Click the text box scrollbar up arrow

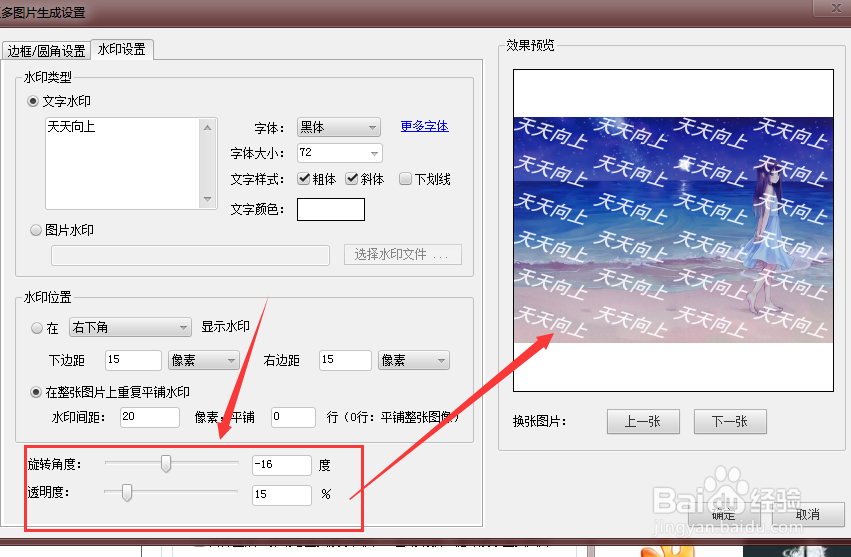(x=208, y=128)
